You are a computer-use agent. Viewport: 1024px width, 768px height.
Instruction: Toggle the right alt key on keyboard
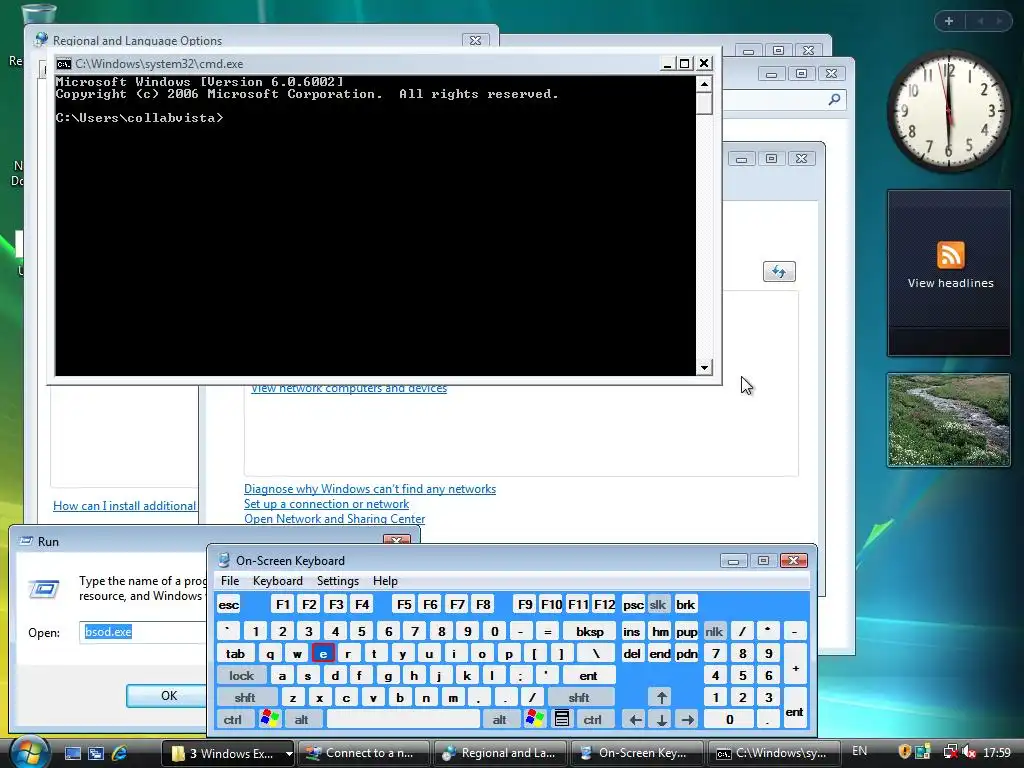point(500,720)
